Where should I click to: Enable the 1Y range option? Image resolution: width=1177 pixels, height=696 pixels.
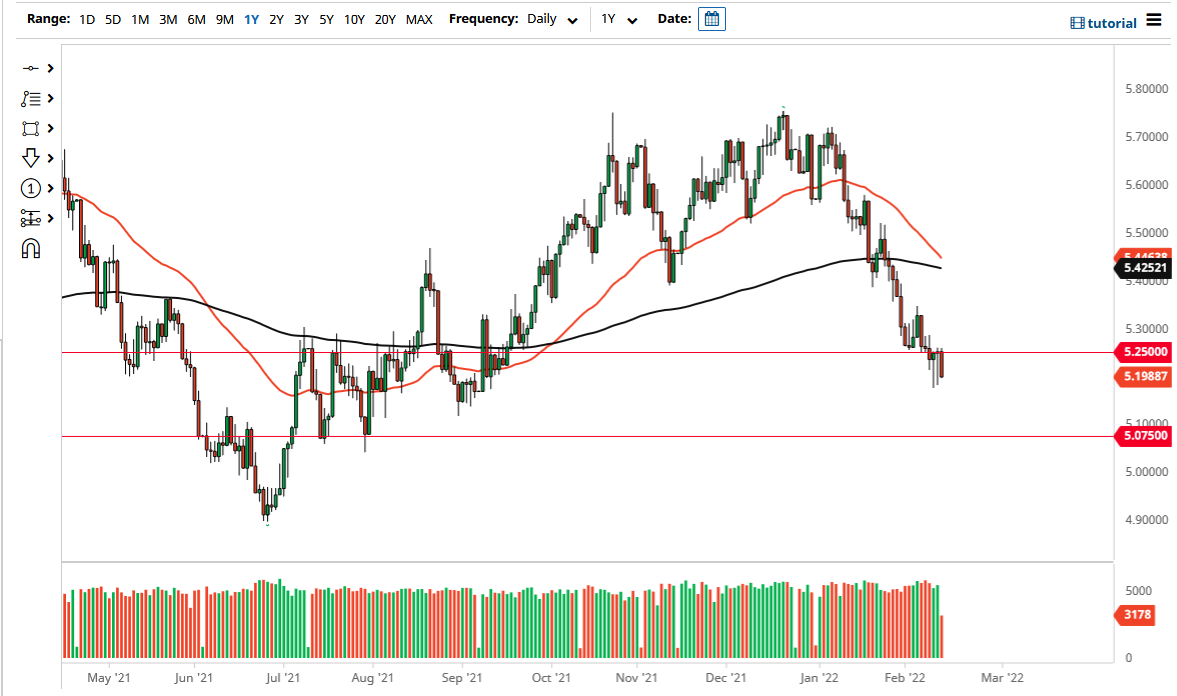[251, 18]
